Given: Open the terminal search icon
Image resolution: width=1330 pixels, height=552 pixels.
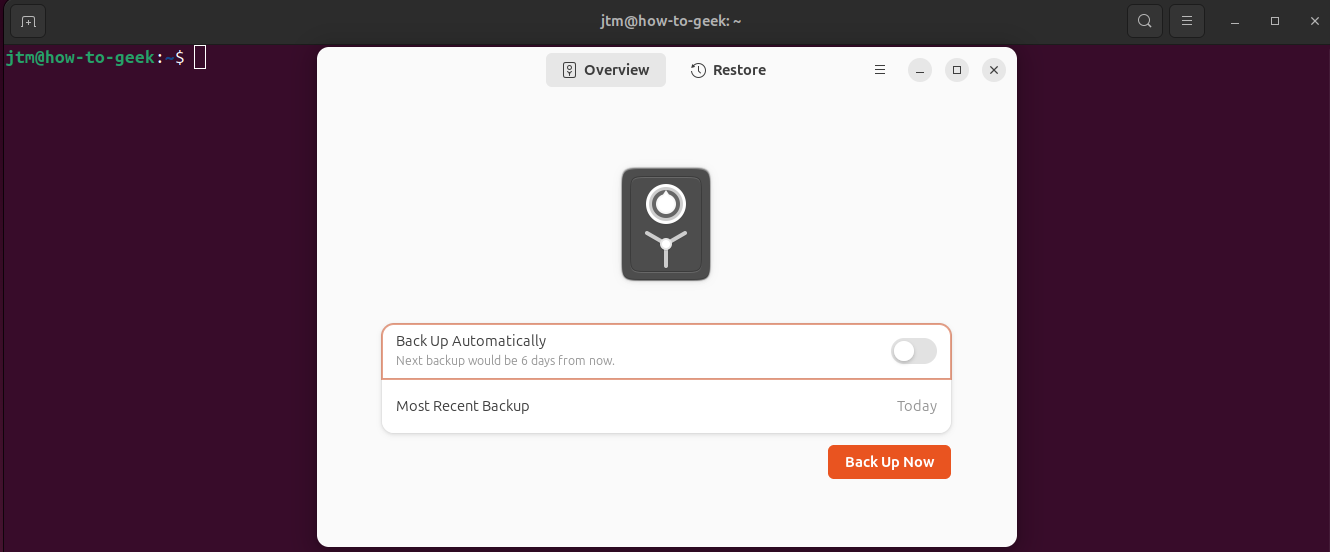Looking at the screenshot, I should pyautogui.click(x=1145, y=21).
